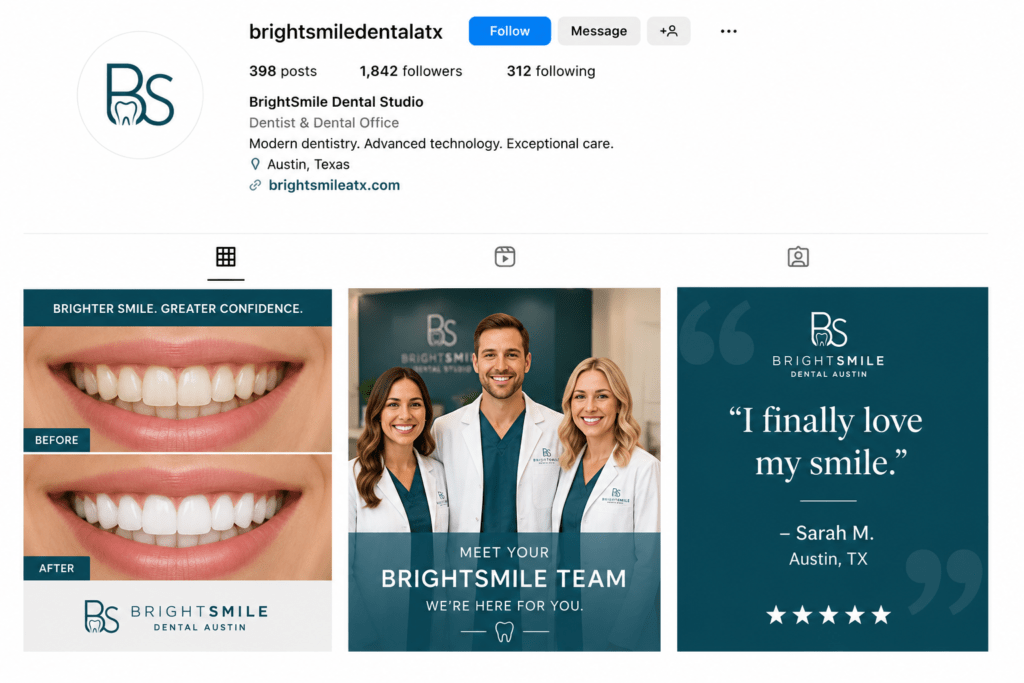Click the location pin icon beside Austin, Texas
The width and height of the screenshot is (1024, 683).
click(x=255, y=164)
